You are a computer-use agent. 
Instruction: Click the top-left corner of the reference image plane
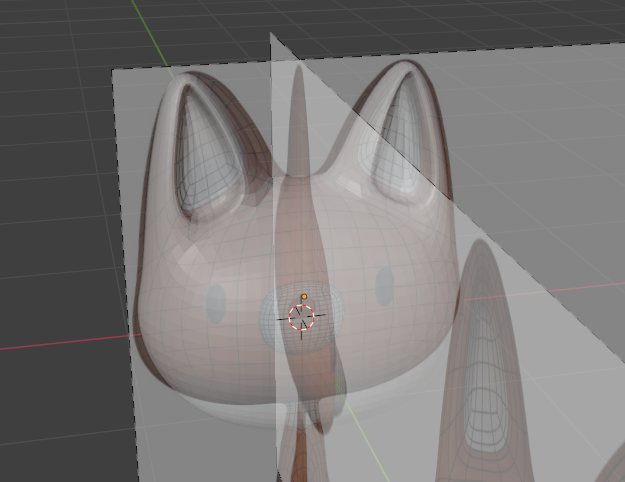pyautogui.click(x=114, y=70)
